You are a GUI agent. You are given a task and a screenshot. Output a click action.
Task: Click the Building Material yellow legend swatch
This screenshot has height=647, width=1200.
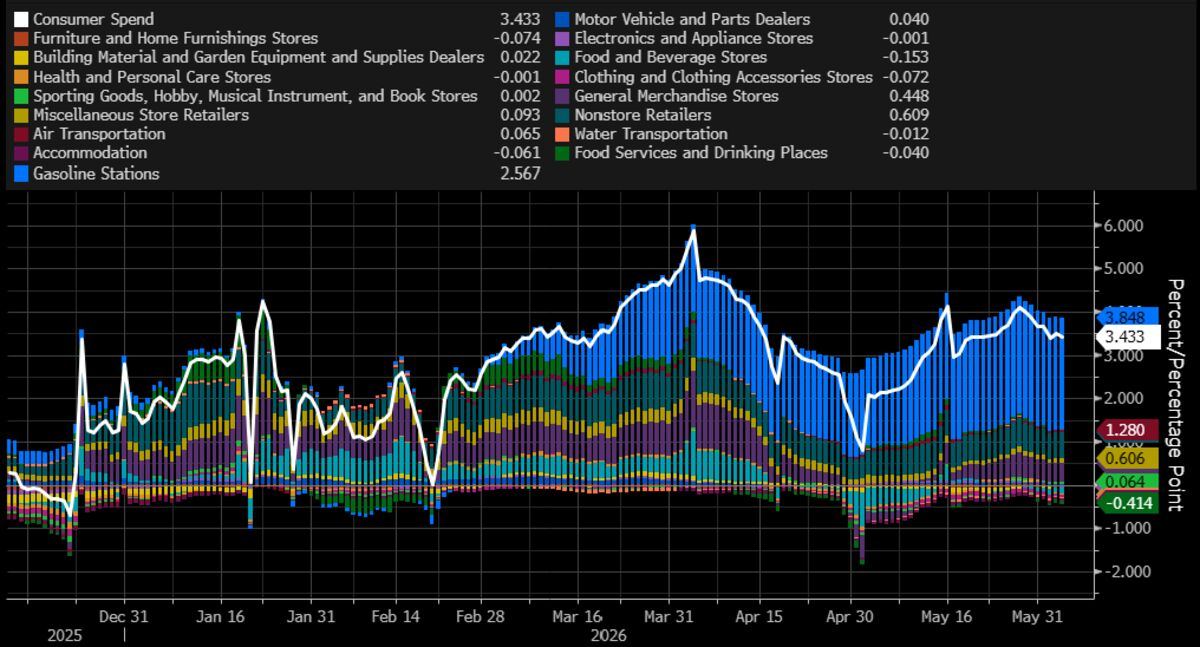coord(21,57)
